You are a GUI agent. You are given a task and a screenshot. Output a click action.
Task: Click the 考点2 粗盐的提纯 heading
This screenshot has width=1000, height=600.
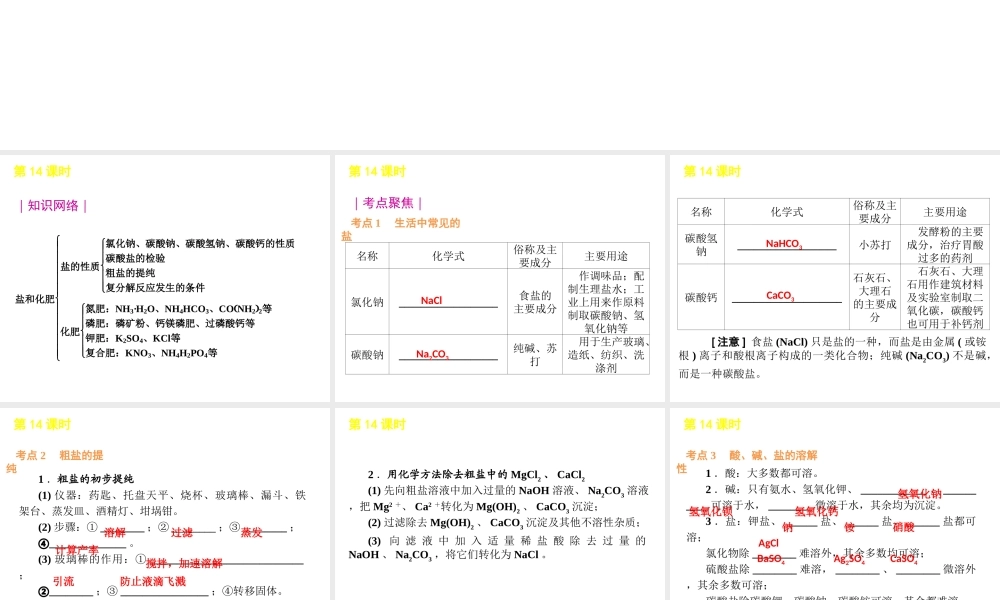55,462
